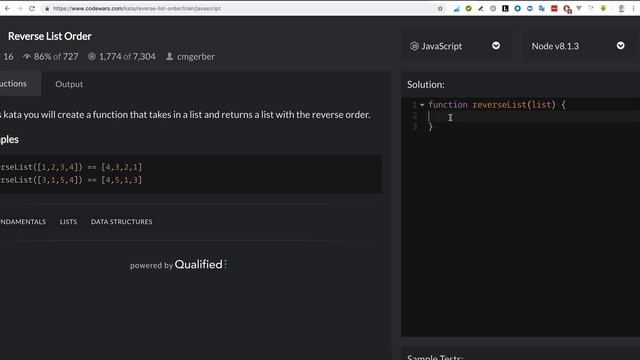The width and height of the screenshot is (640, 360).
Task: Click the [4,3,2,1] example result
Action: [122, 167]
